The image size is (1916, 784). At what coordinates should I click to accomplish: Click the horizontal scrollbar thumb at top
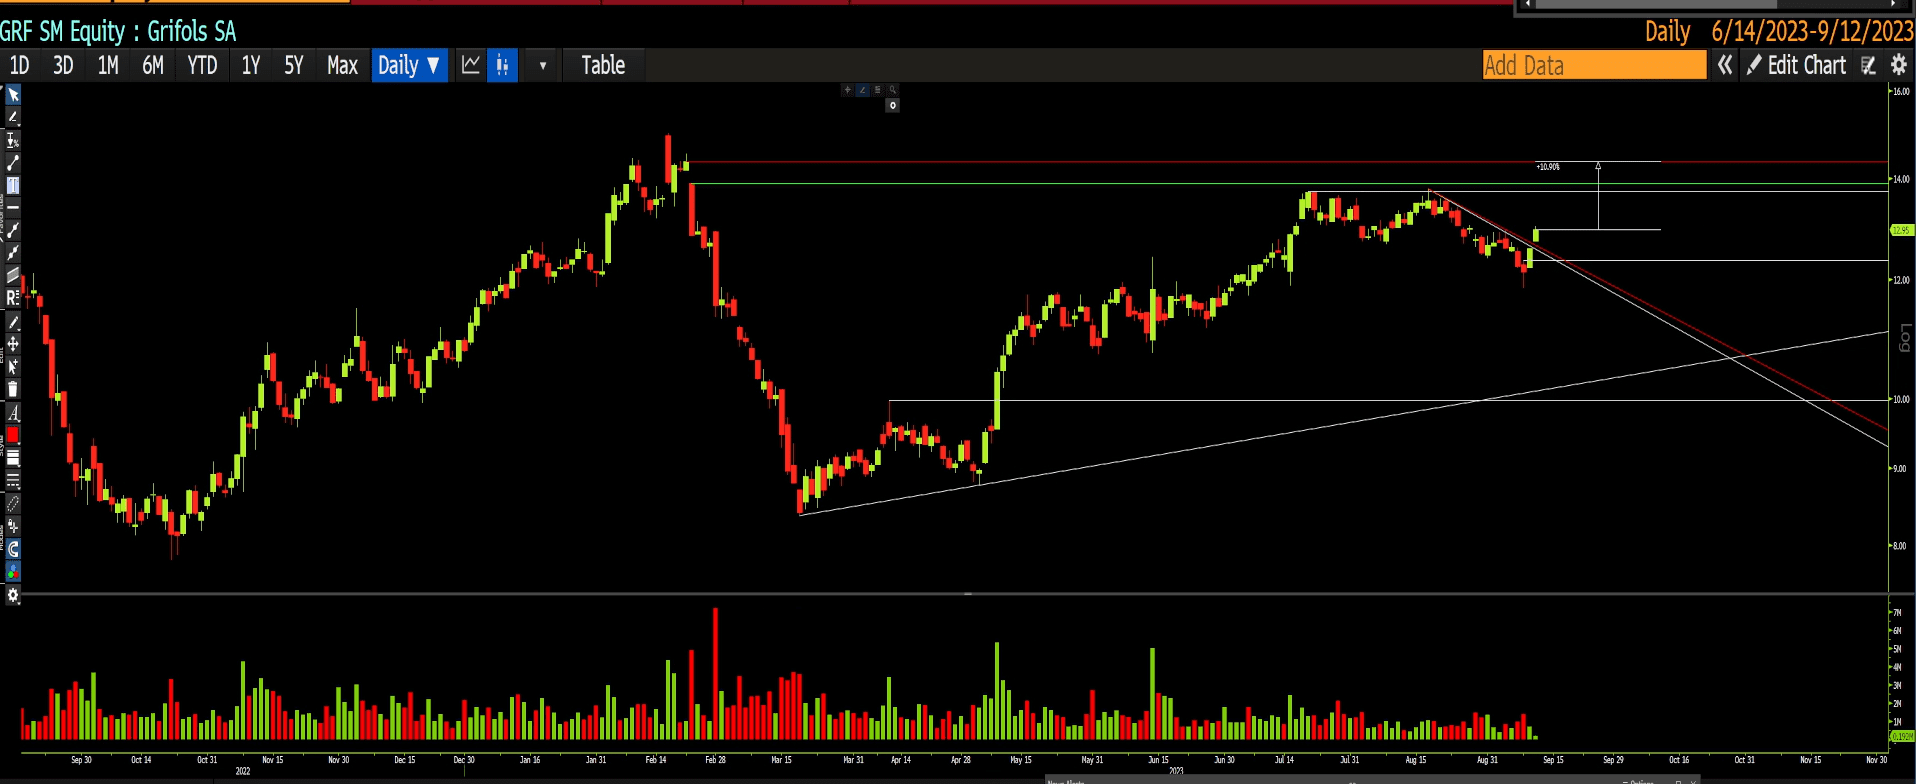pyautogui.click(x=1655, y=4)
